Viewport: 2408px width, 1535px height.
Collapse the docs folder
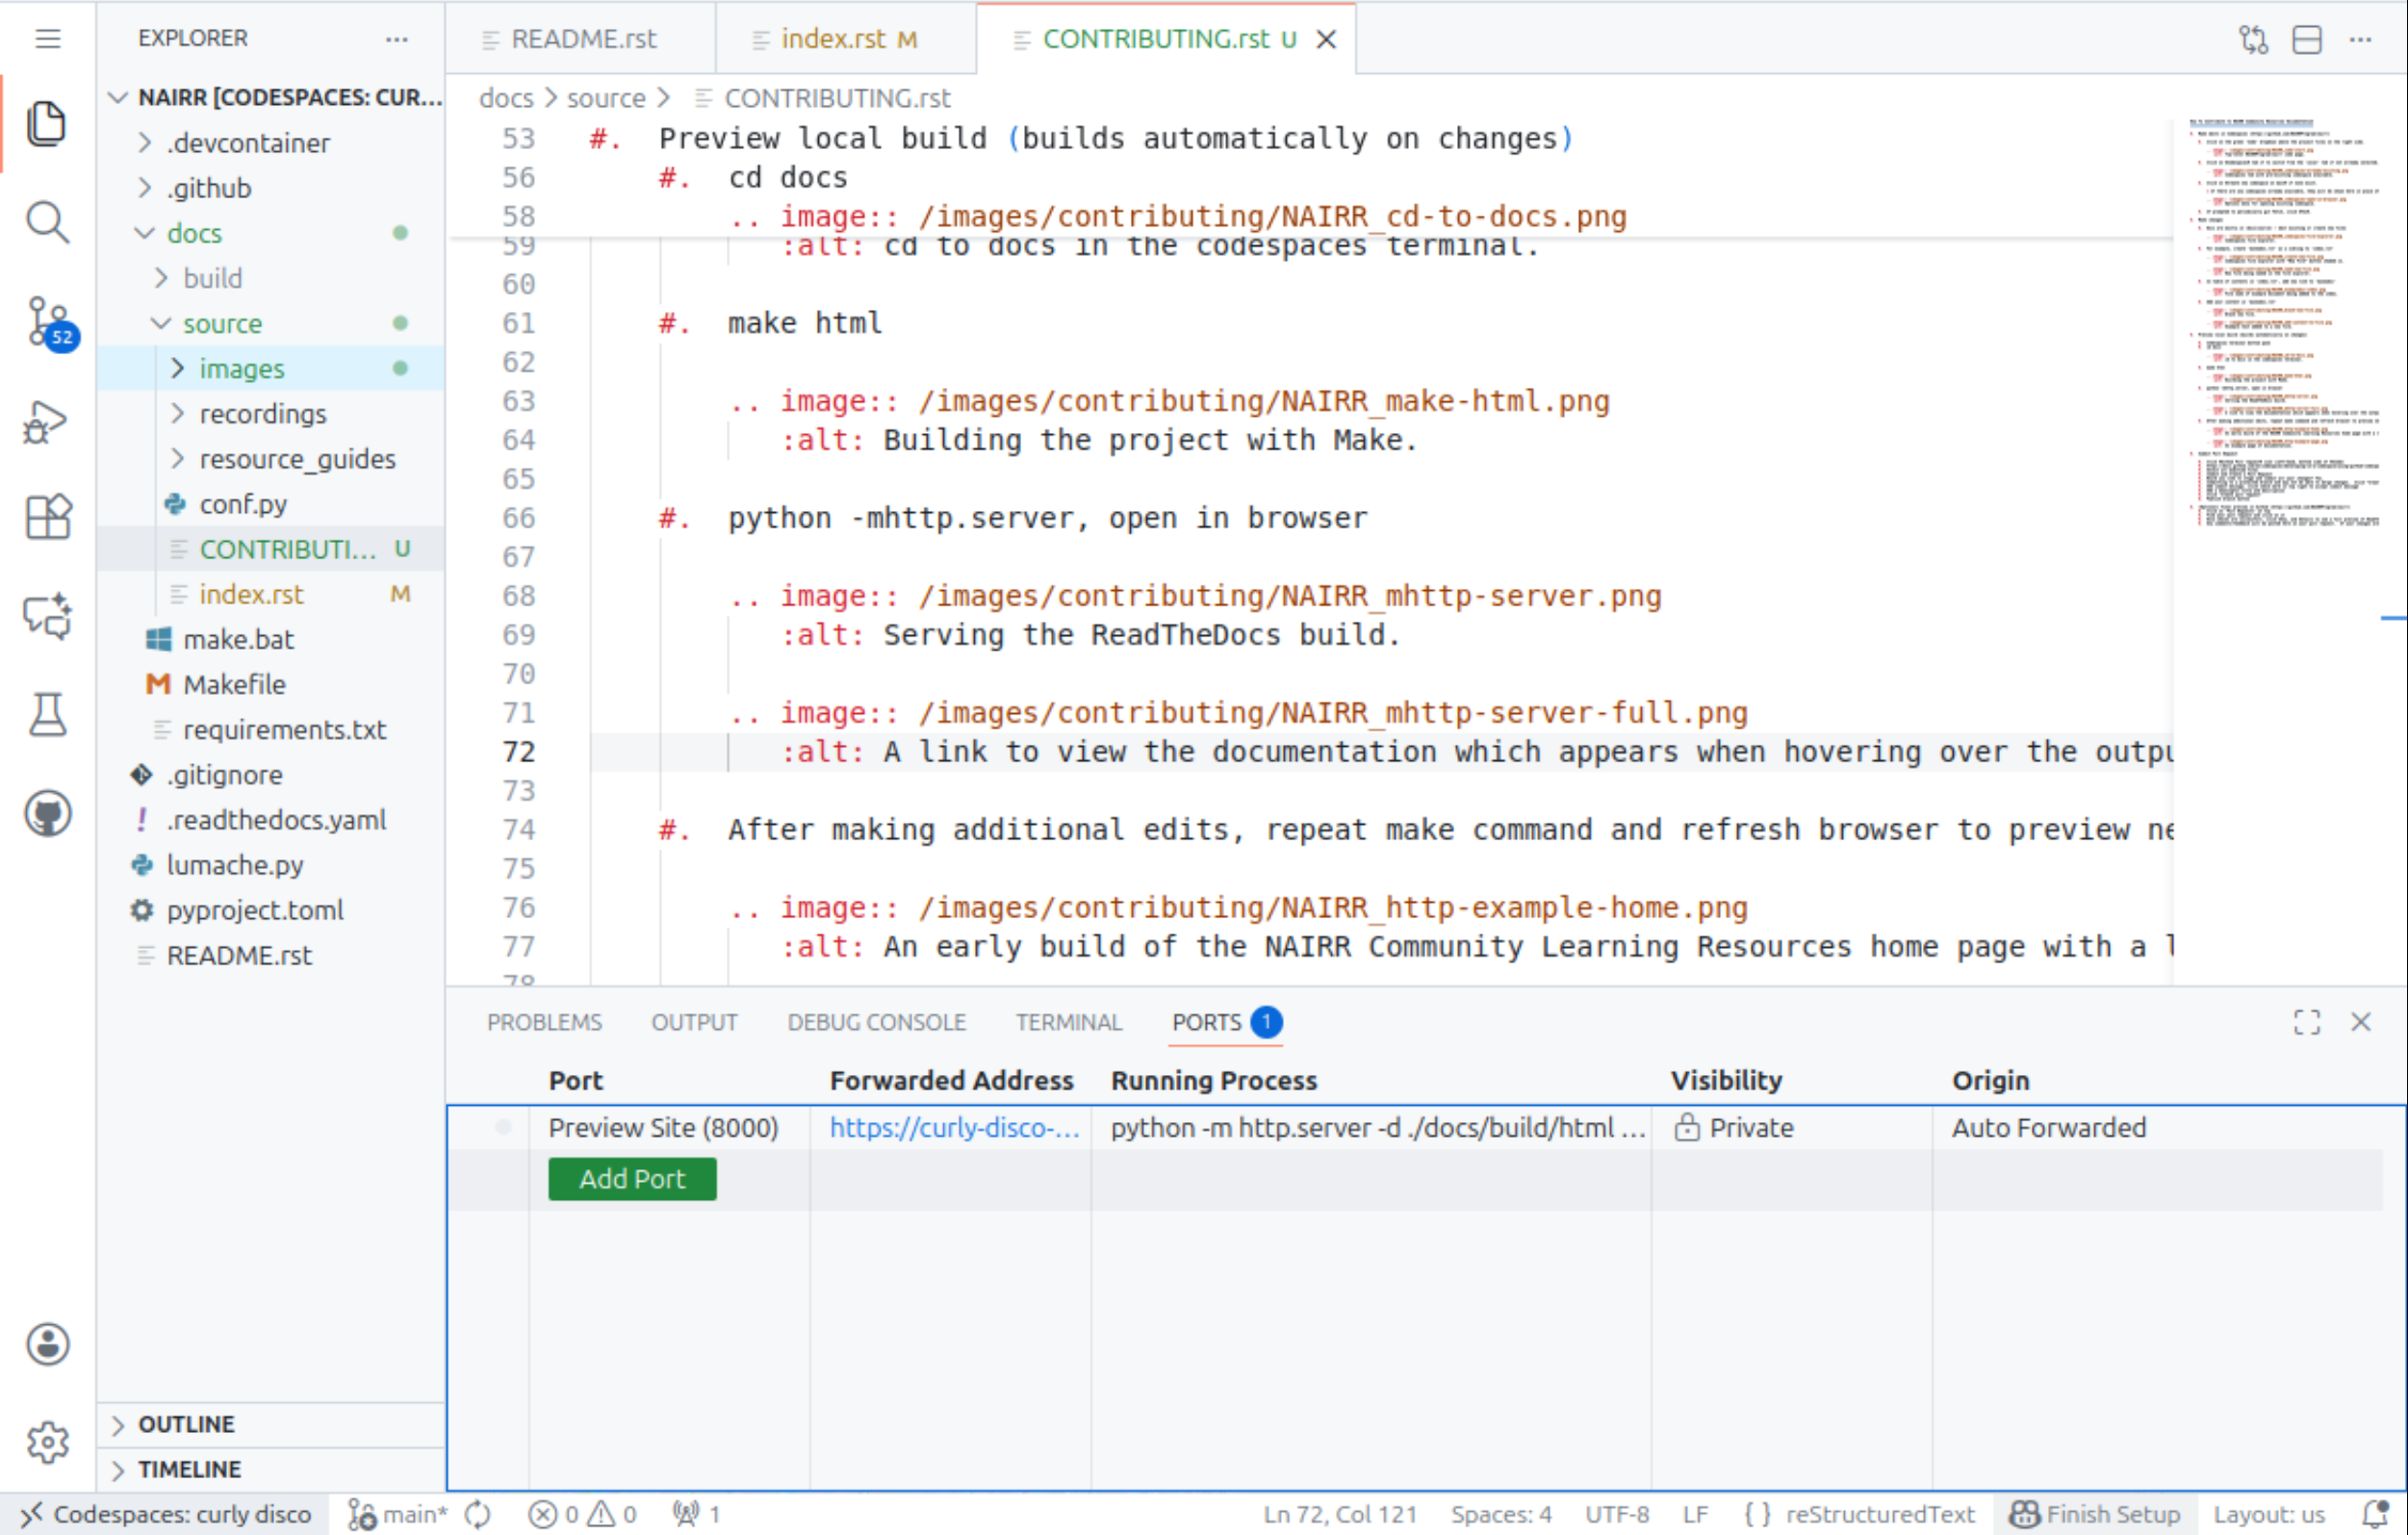tap(270, 233)
